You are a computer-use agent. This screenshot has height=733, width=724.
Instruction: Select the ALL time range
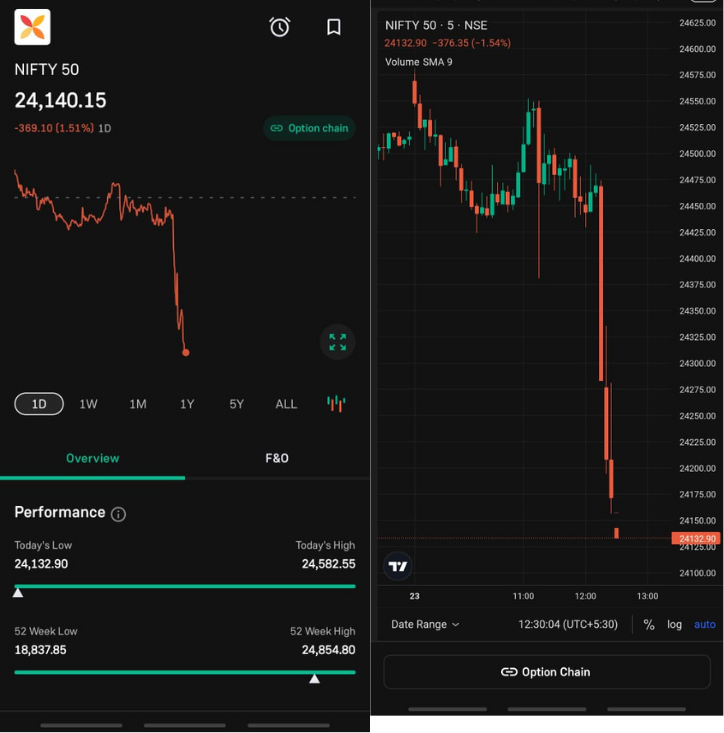[x=286, y=404]
